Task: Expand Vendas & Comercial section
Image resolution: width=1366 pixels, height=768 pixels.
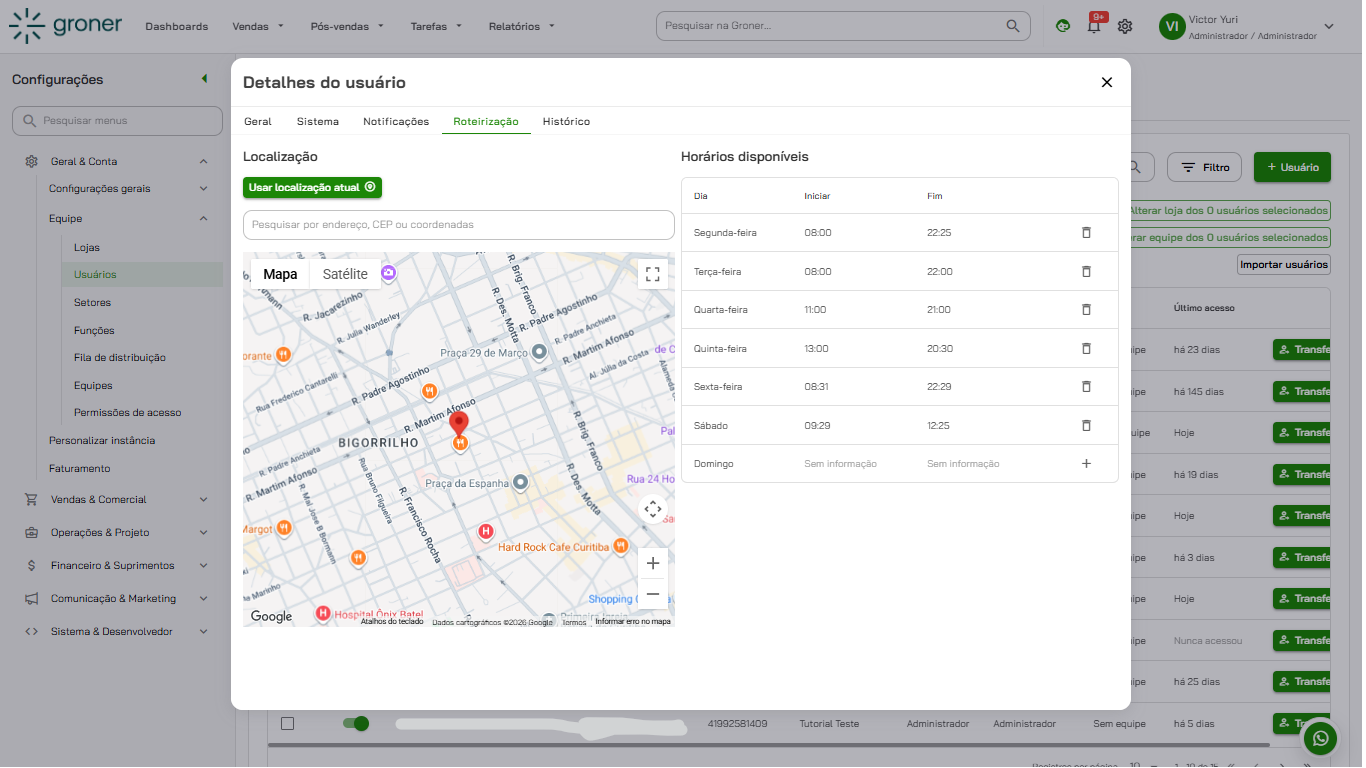Action: click(203, 500)
